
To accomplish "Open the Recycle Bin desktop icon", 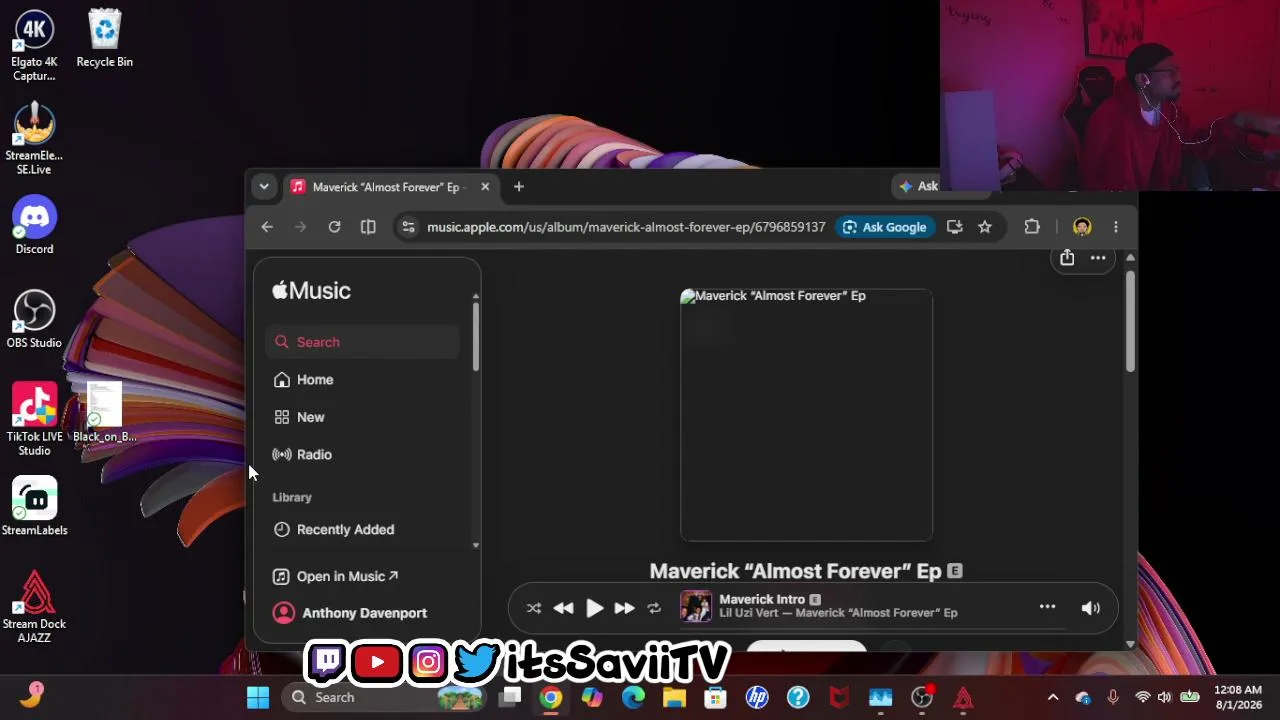I will point(105,39).
